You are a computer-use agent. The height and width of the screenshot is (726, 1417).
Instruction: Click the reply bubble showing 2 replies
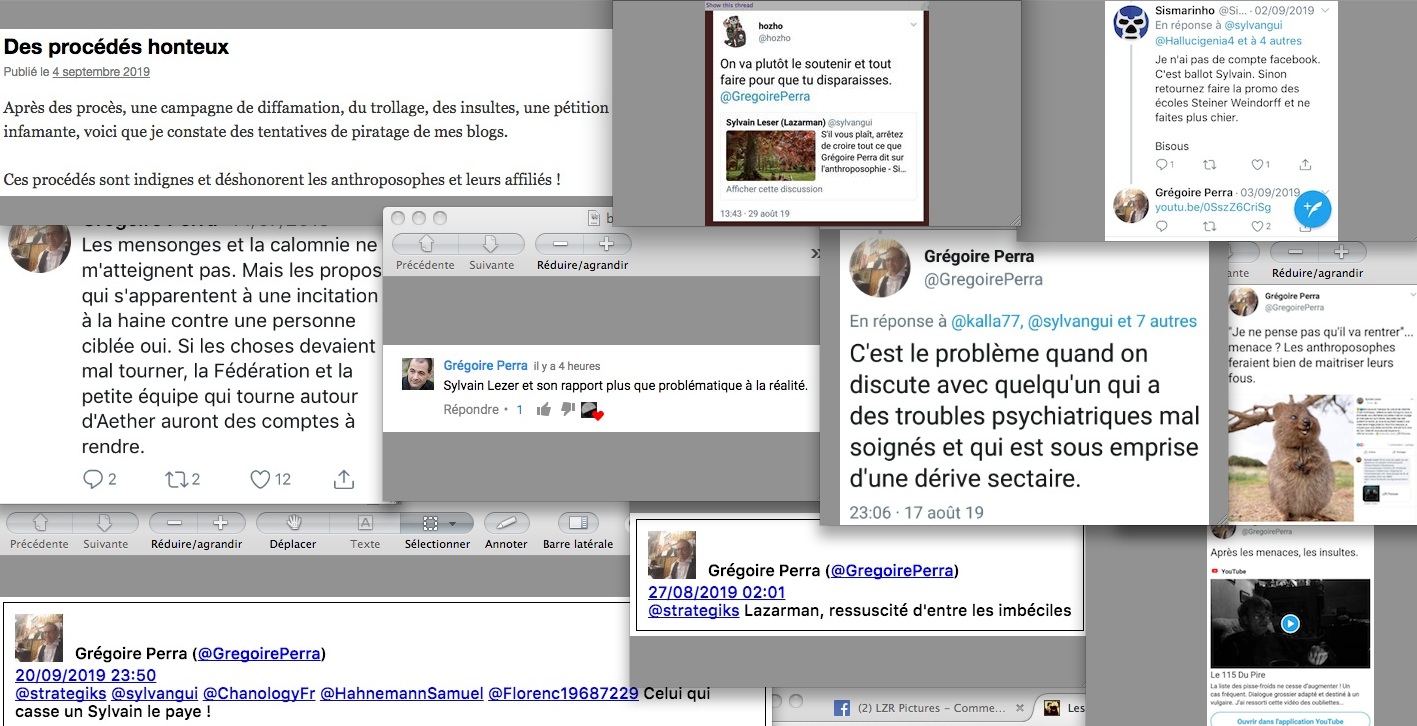[94, 479]
